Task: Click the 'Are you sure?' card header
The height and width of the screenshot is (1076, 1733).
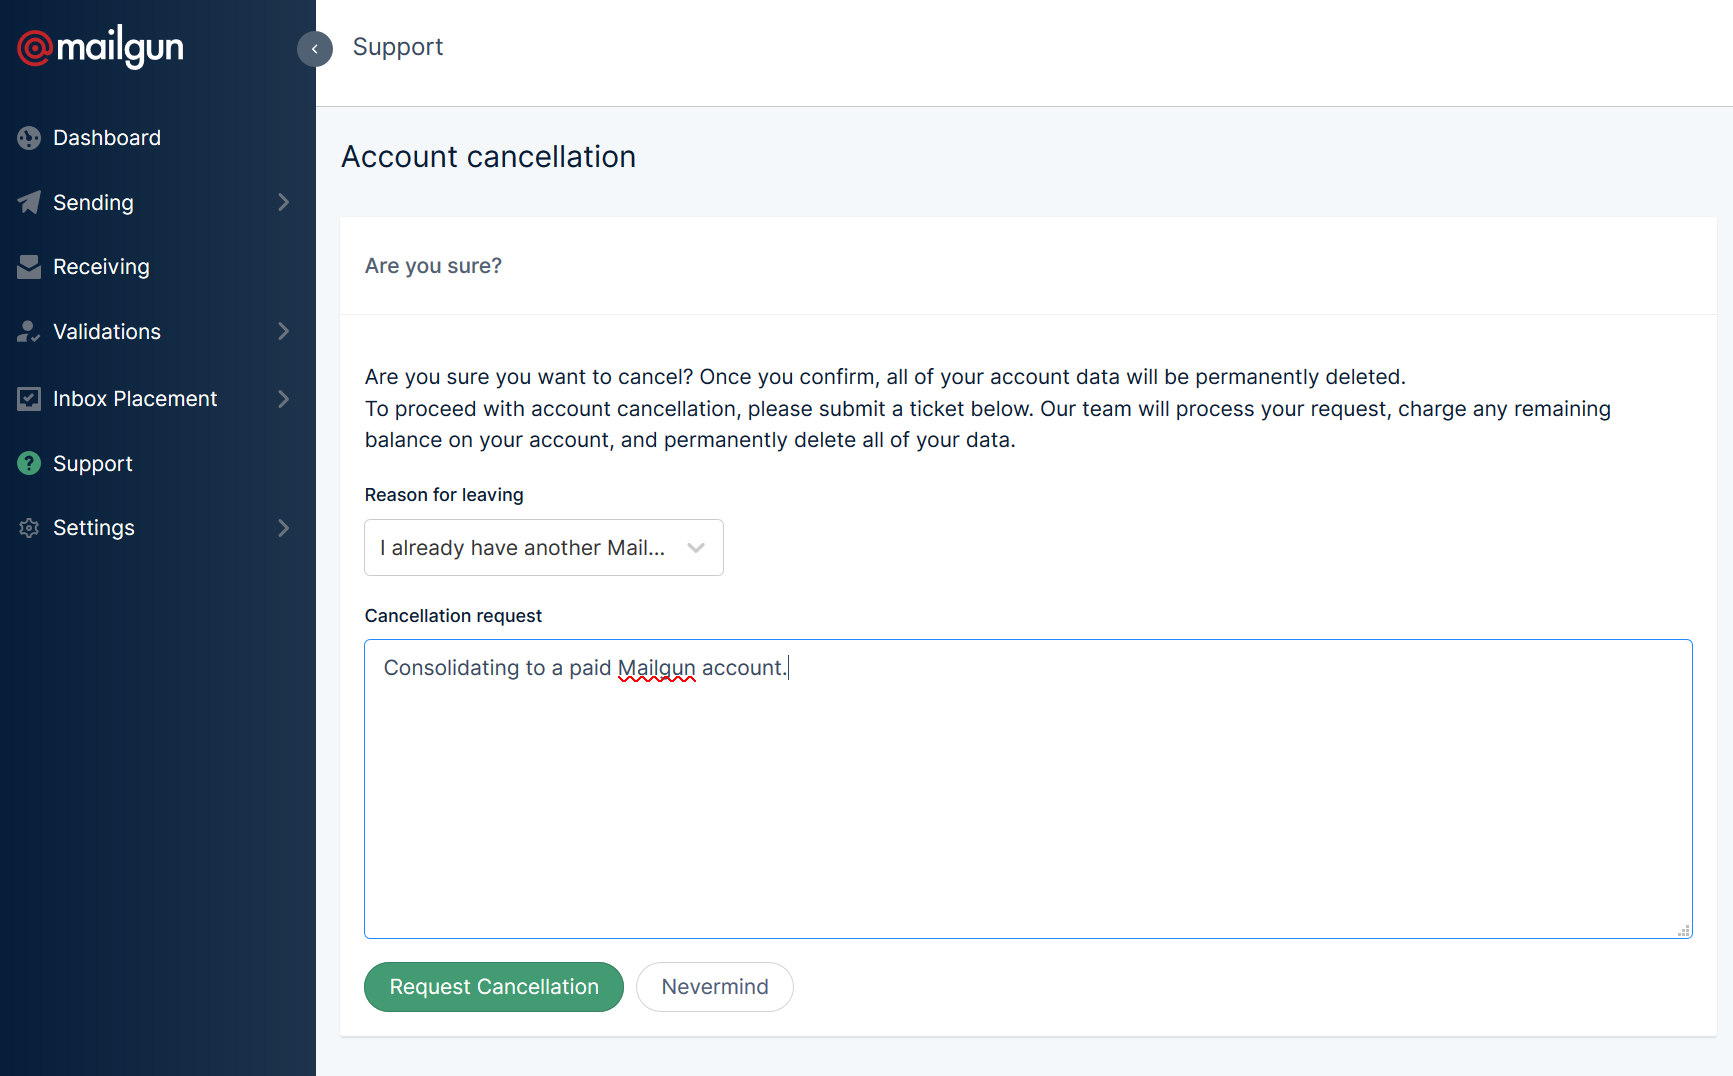Action: click(x=433, y=266)
